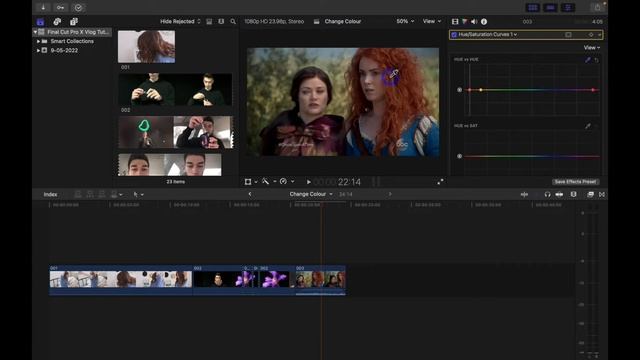Screen dimensions: 640x360
Task: Select the yellow control point on HUE vs HUE curve
Action: tap(481, 90)
